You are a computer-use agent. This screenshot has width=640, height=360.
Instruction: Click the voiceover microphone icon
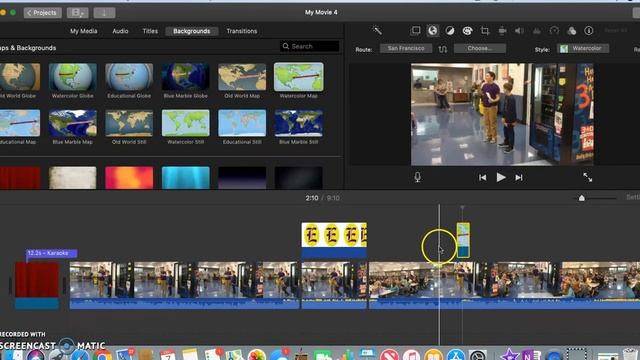tap(417, 177)
